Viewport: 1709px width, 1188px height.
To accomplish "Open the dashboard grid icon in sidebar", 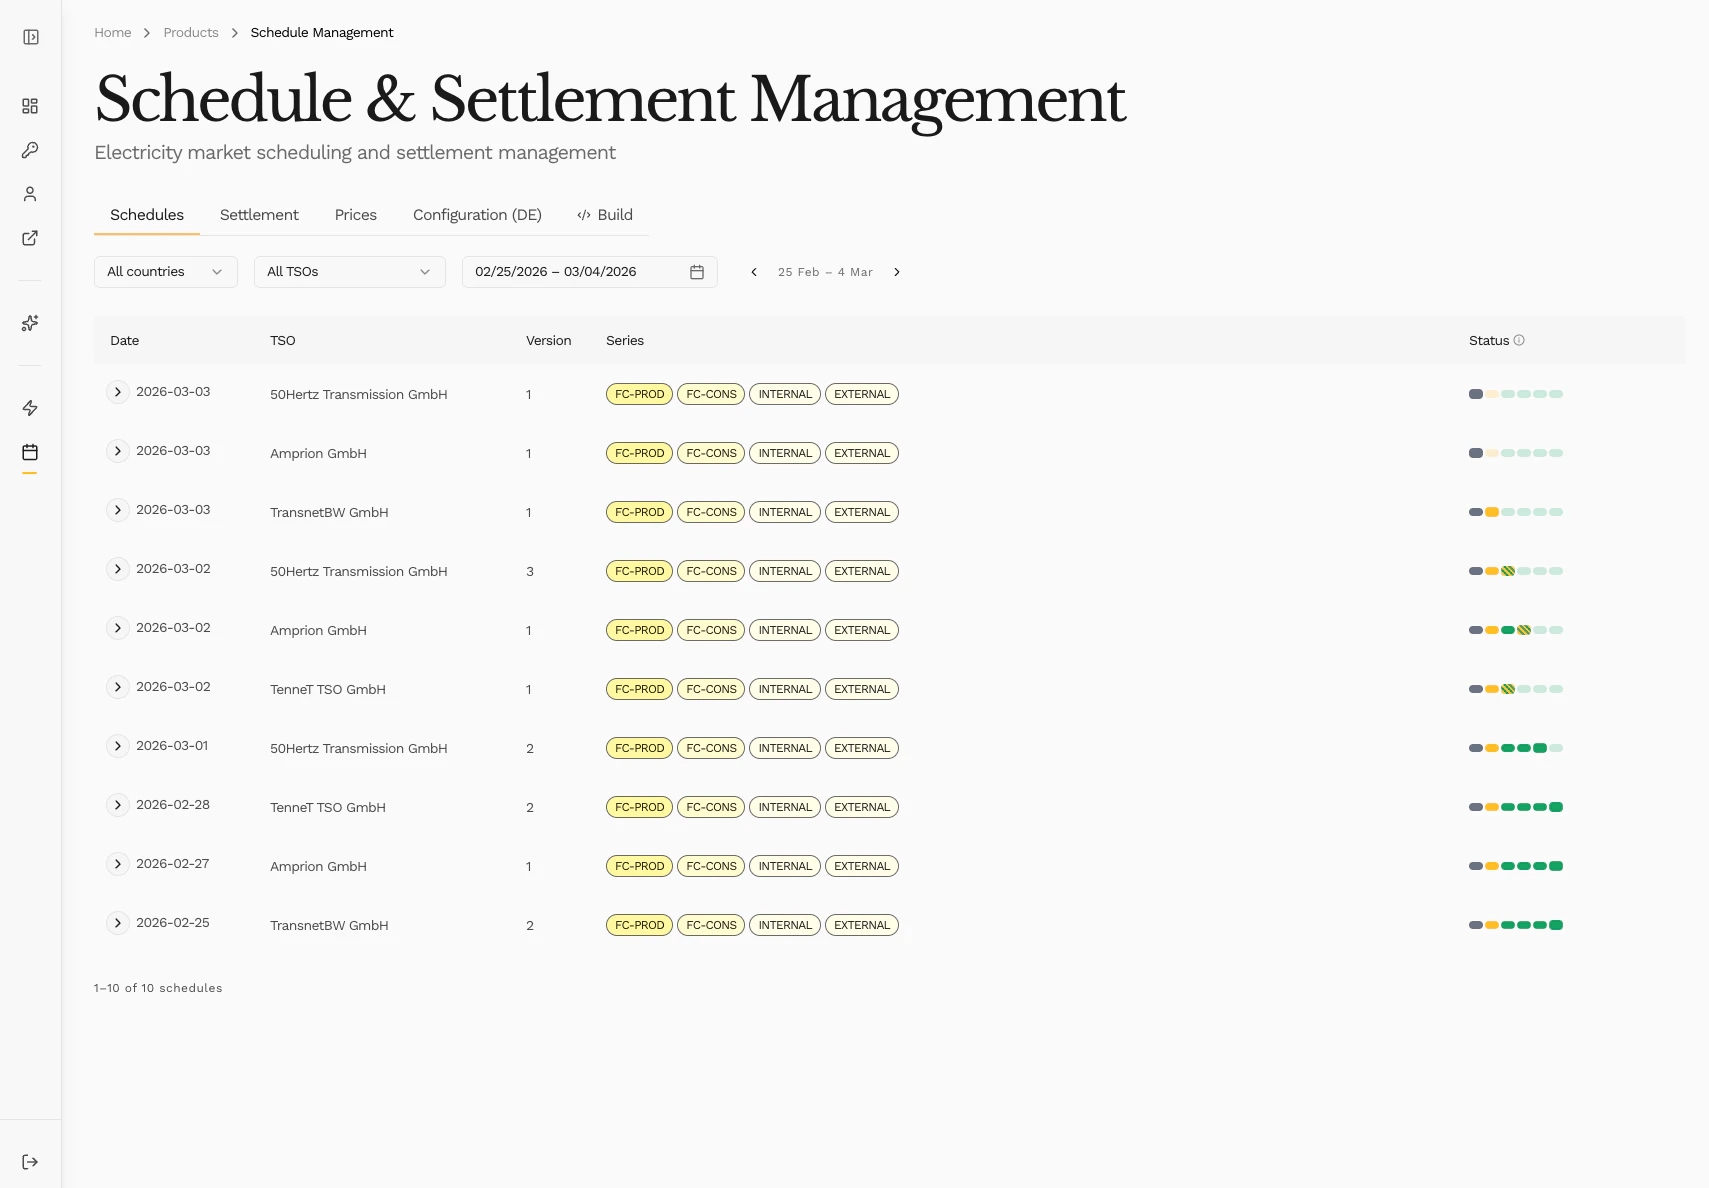I will [x=30, y=105].
